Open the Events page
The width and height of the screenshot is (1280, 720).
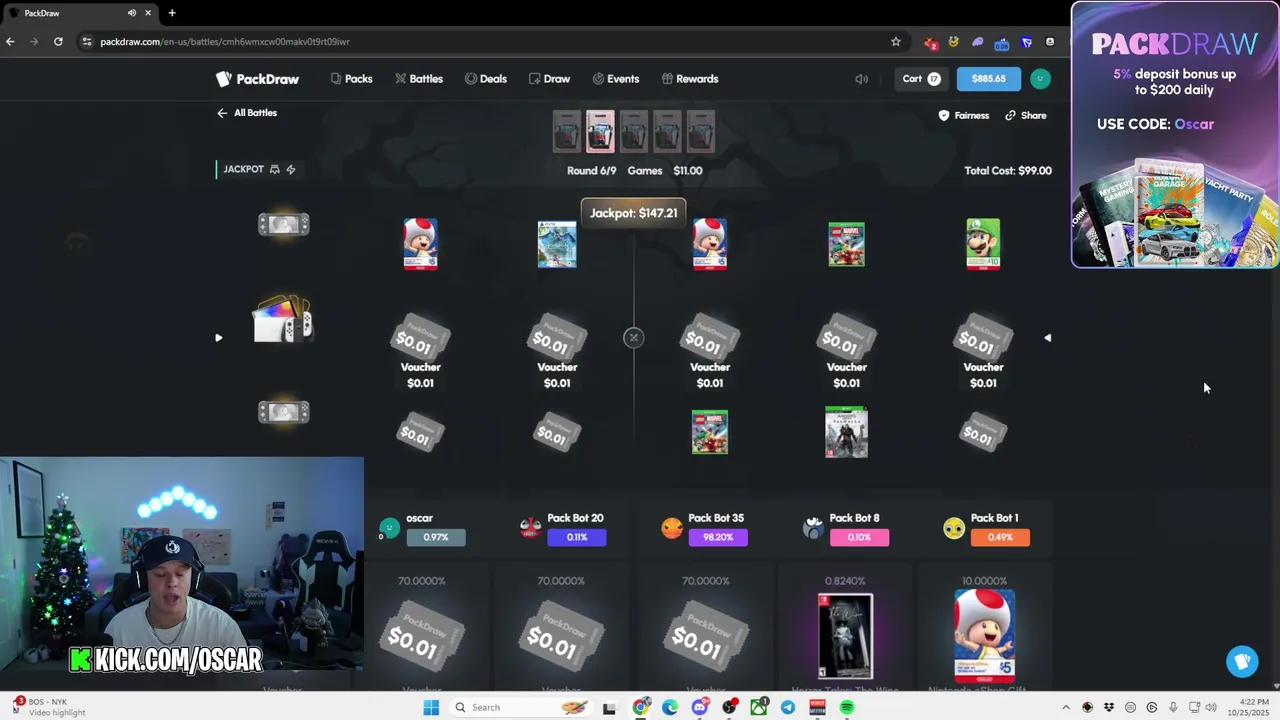(x=615, y=79)
